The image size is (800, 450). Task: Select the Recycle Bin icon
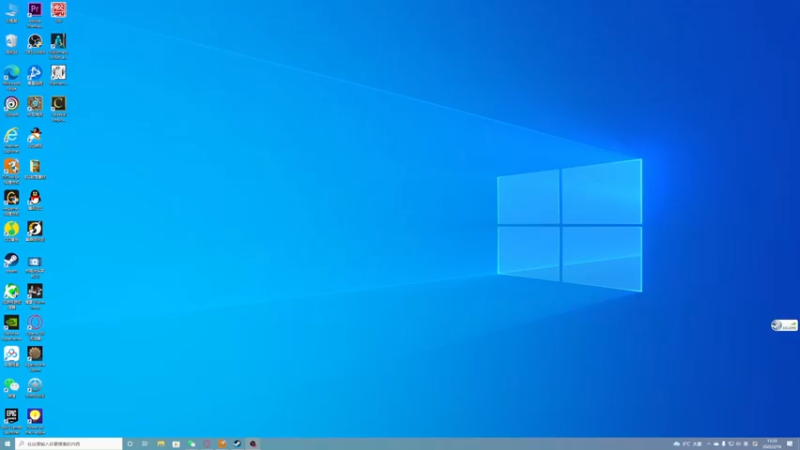pyautogui.click(x=11, y=44)
